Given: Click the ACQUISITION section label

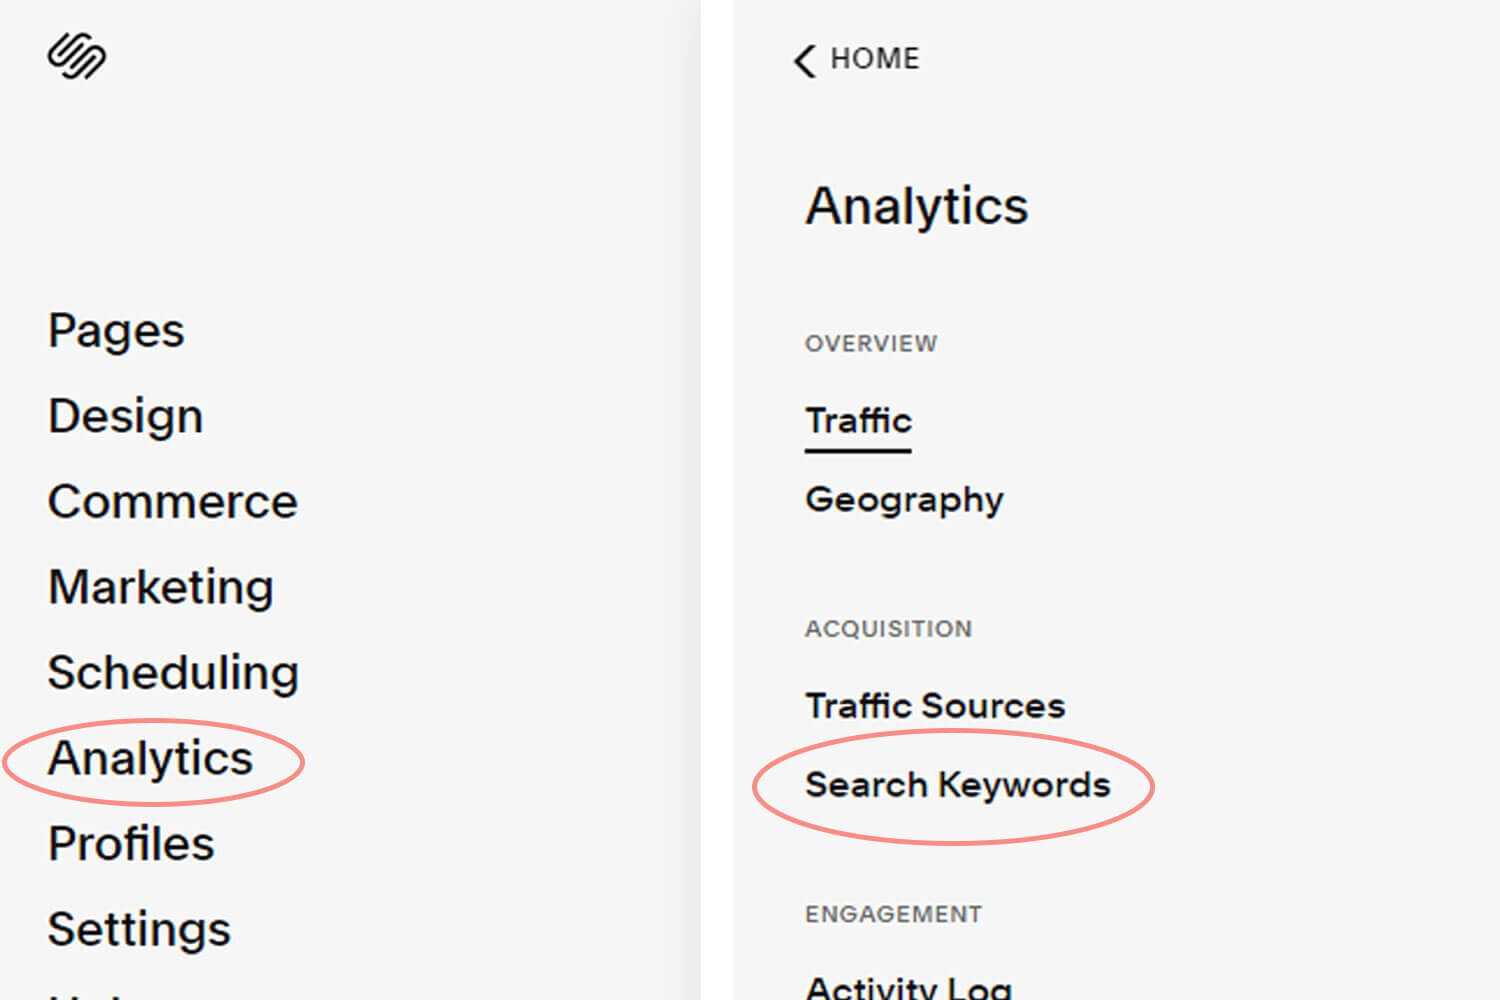Looking at the screenshot, I should [888, 629].
